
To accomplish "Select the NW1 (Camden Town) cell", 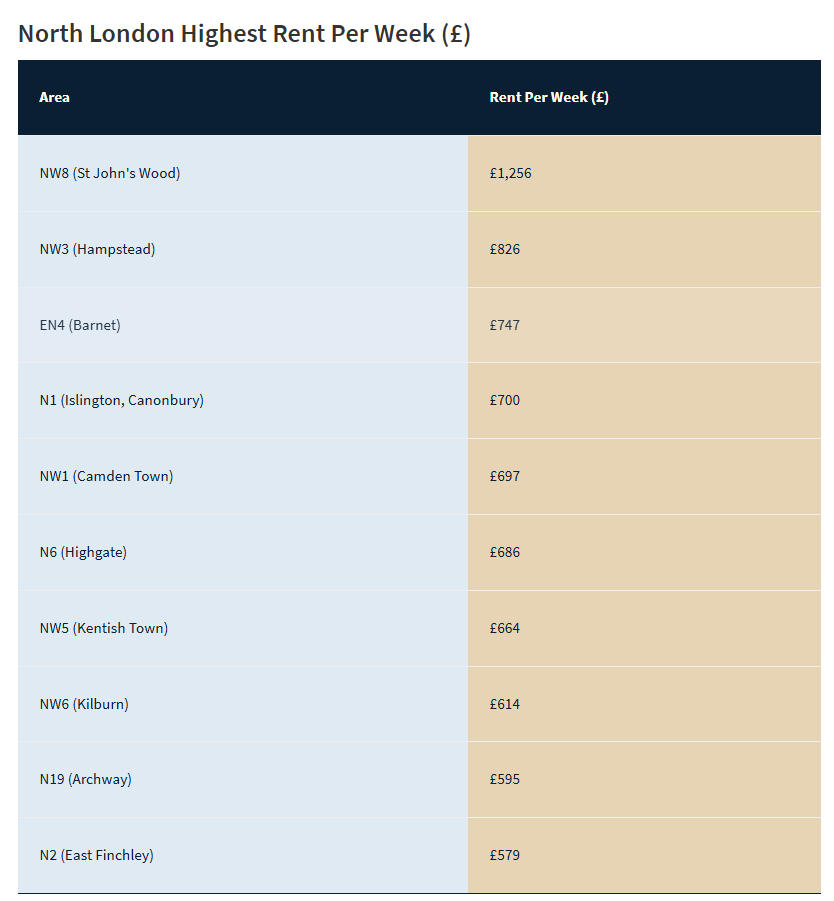I will pyautogui.click(x=243, y=476).
